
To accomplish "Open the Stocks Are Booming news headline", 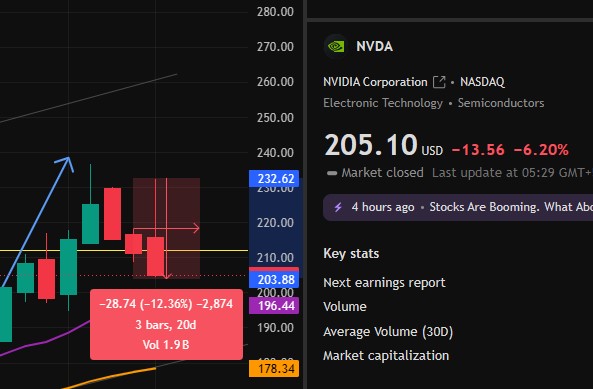I will [x=511, y=207].
